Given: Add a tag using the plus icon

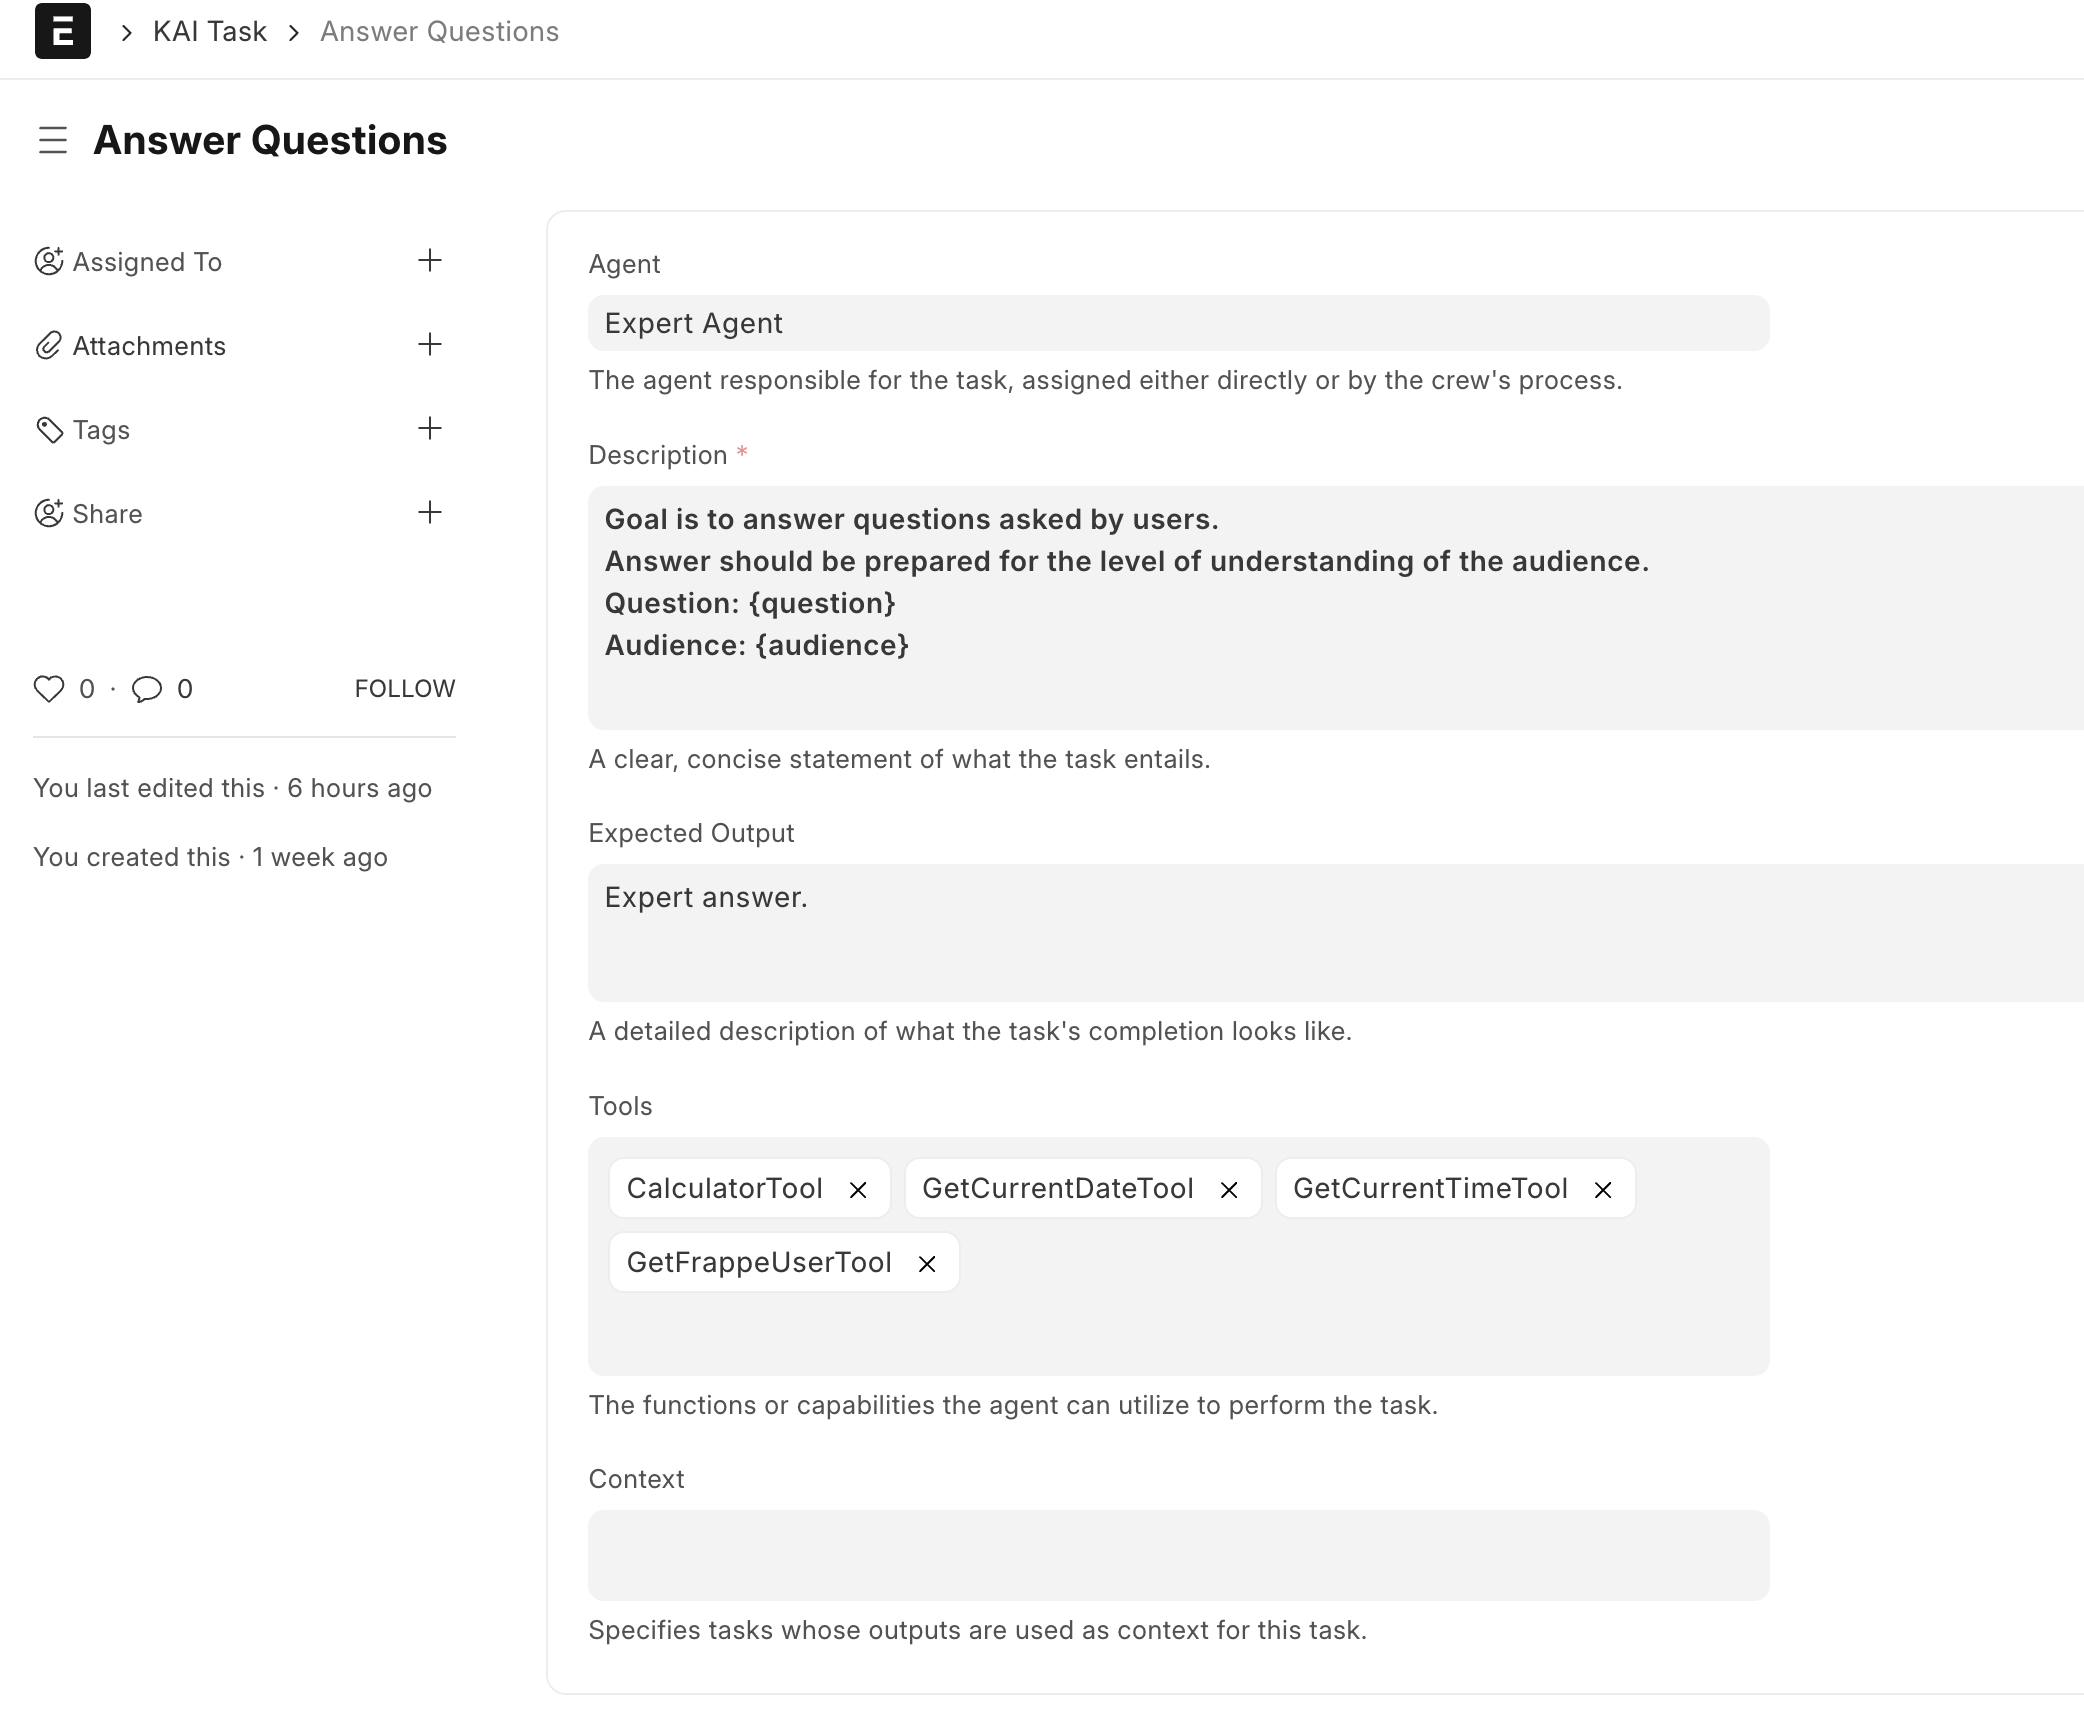Looking at the screenshot, I should [430, 429].
